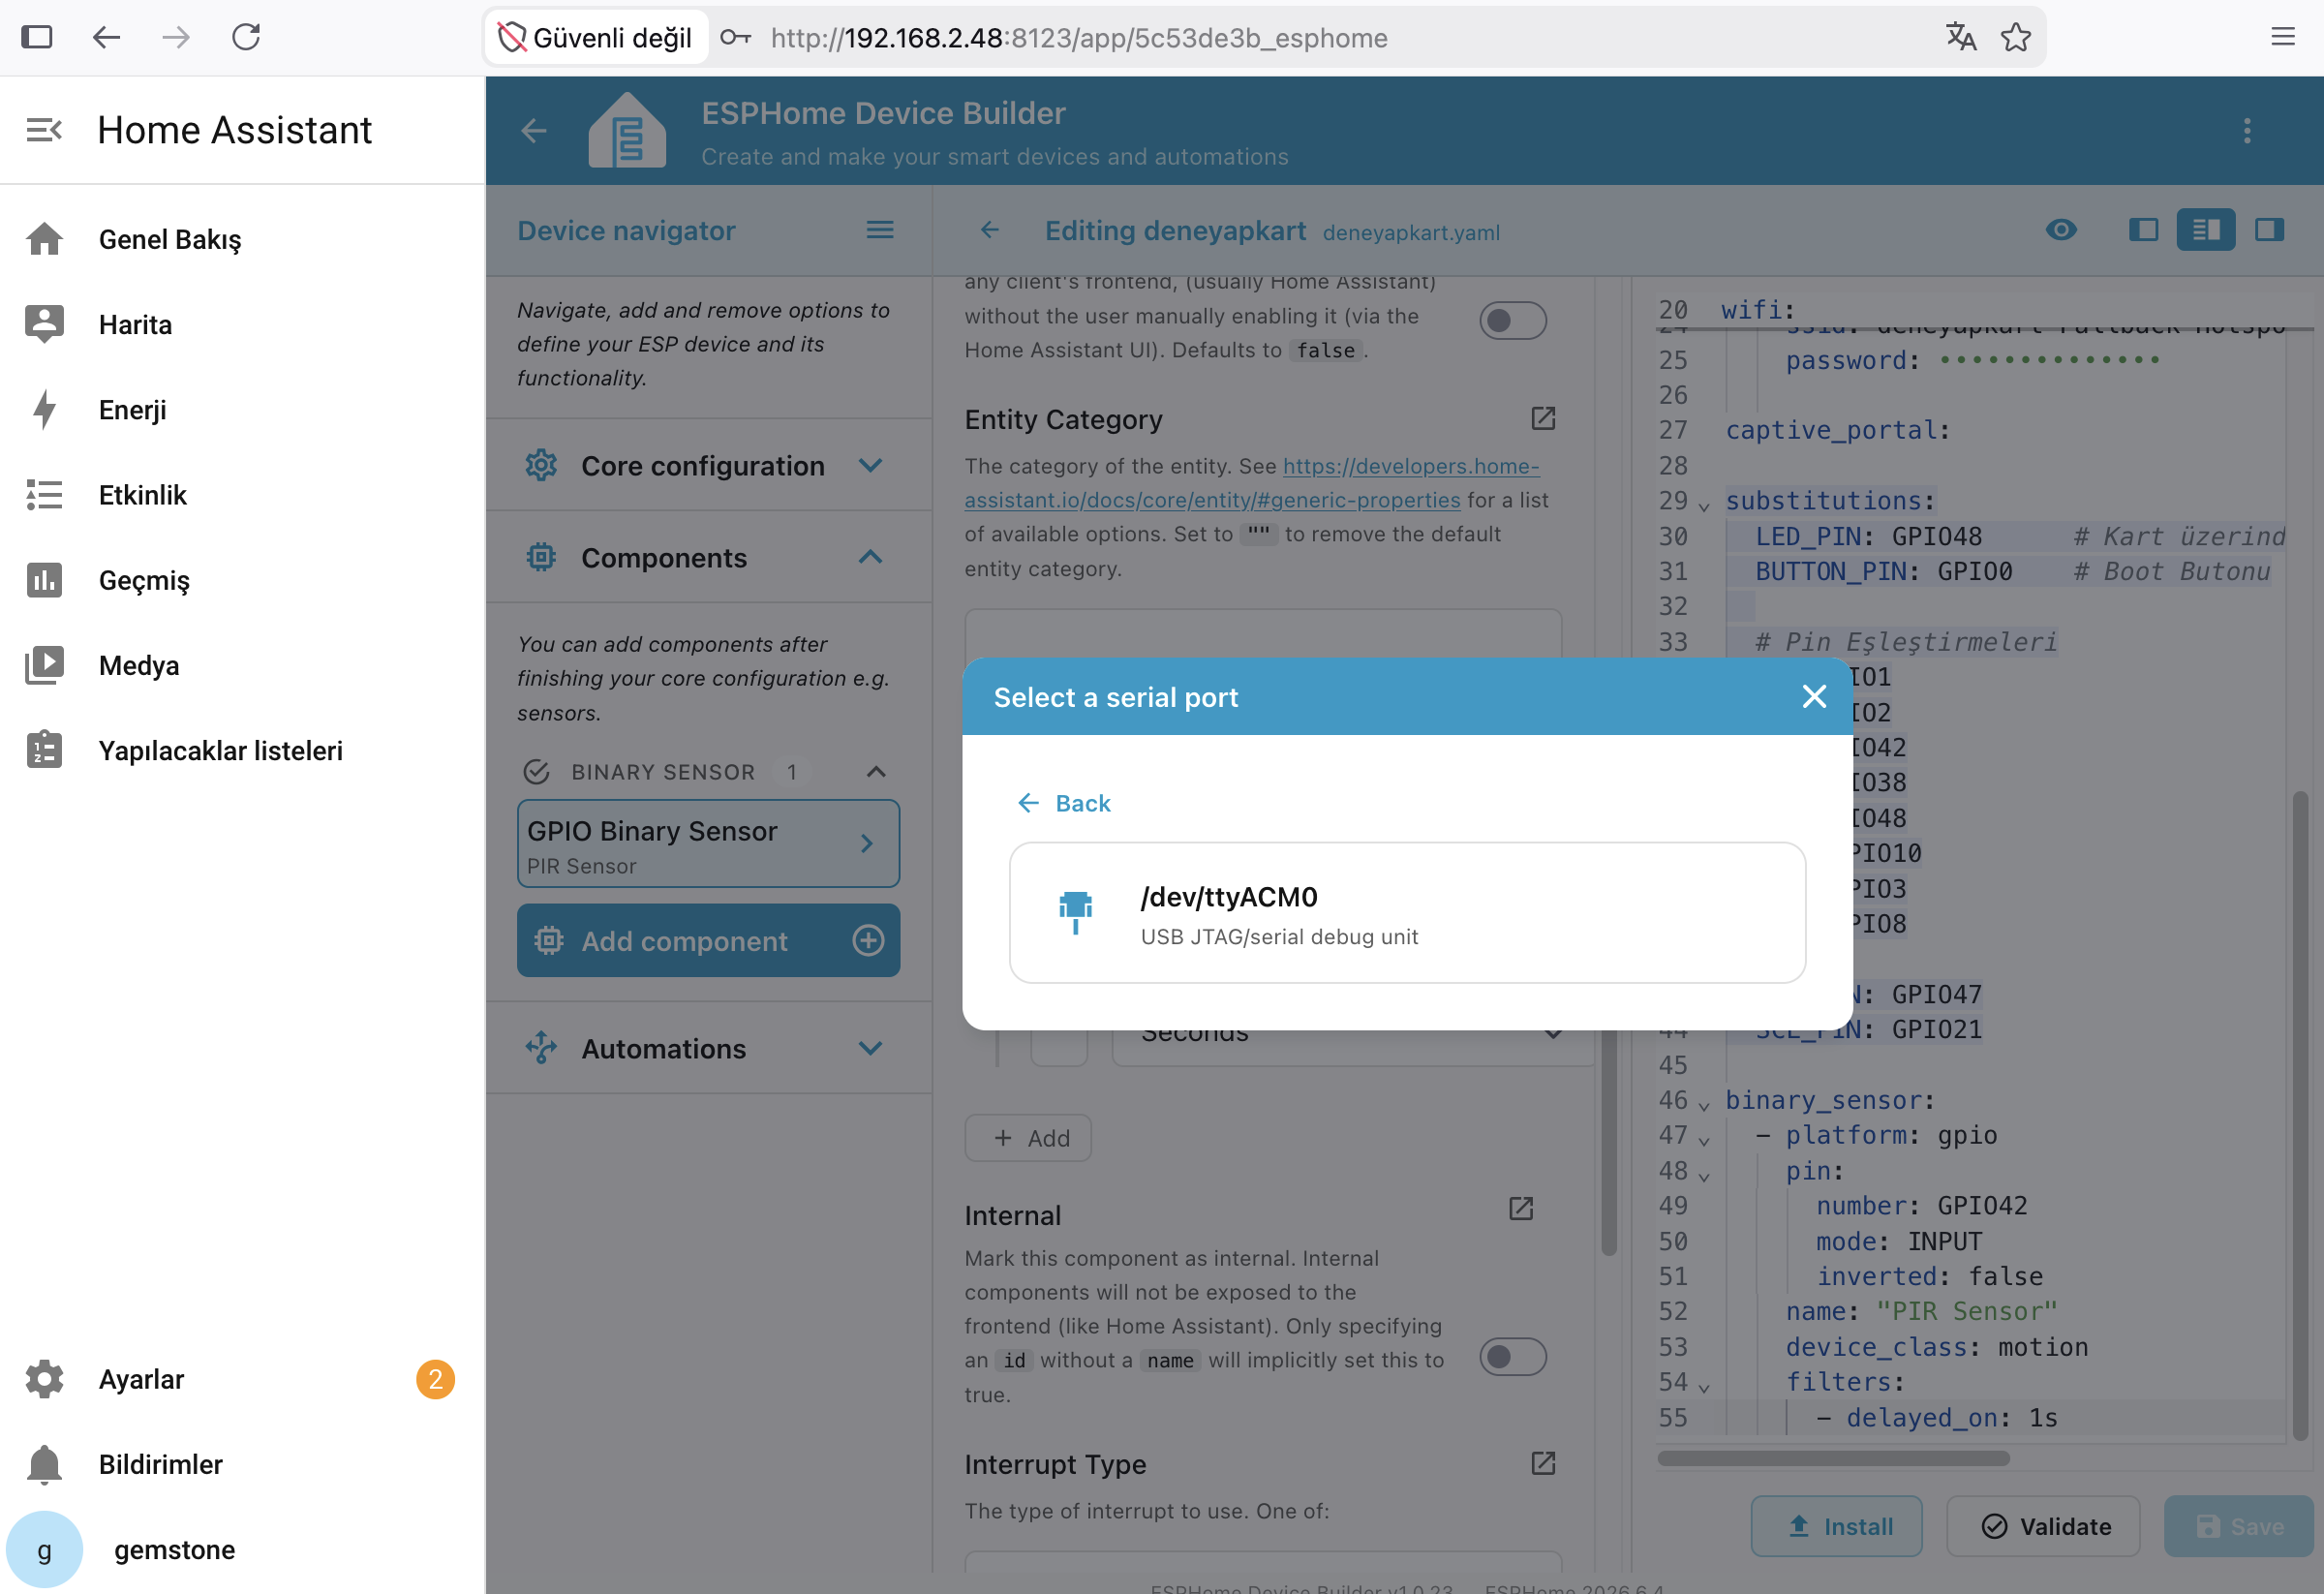
Task: Click the Güvenli değil security indicator
Action: 596,37
